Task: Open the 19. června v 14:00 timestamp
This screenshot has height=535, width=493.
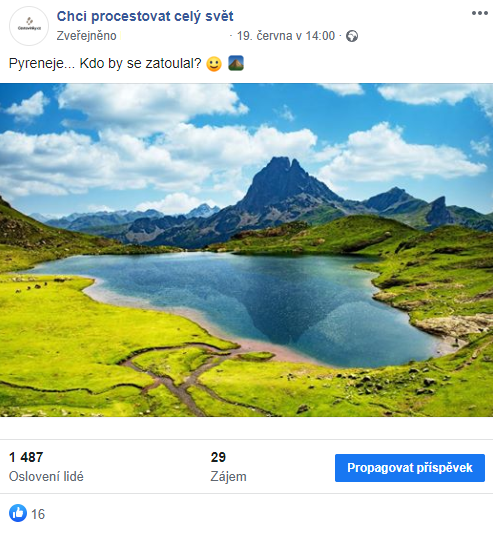Action: (286, 36)
